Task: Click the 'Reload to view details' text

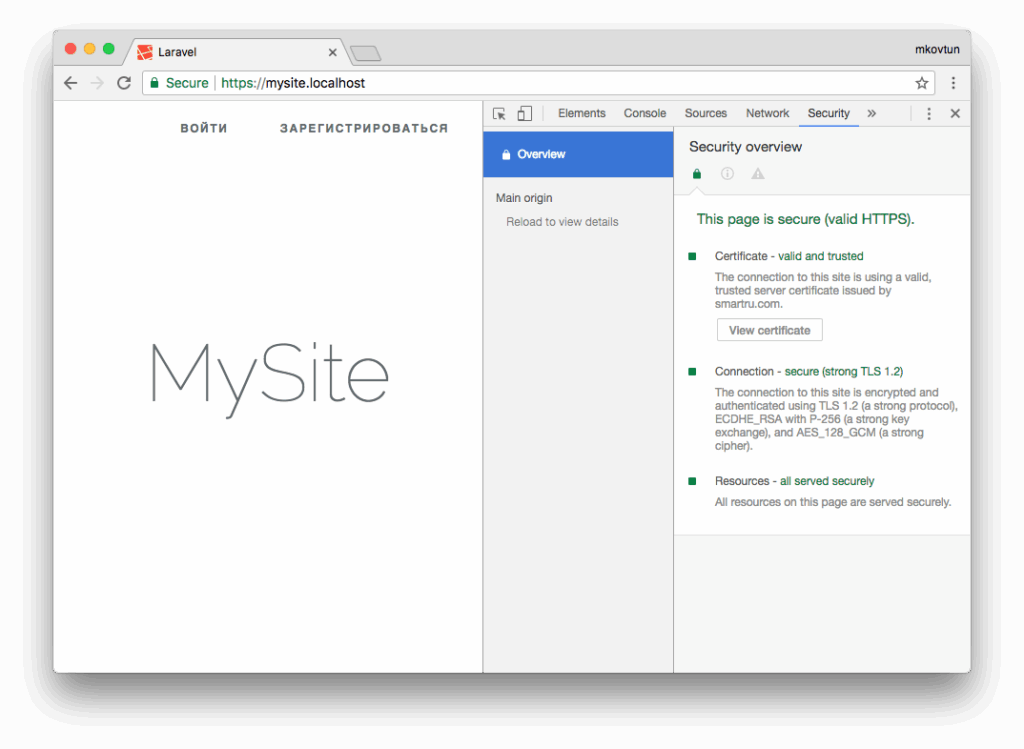Action: pos(562,222)
